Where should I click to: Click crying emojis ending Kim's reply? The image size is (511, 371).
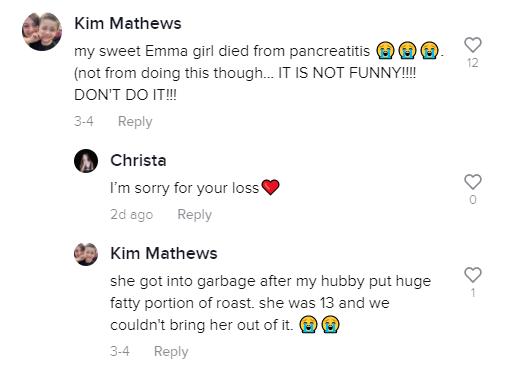click(x=319, y=325)
